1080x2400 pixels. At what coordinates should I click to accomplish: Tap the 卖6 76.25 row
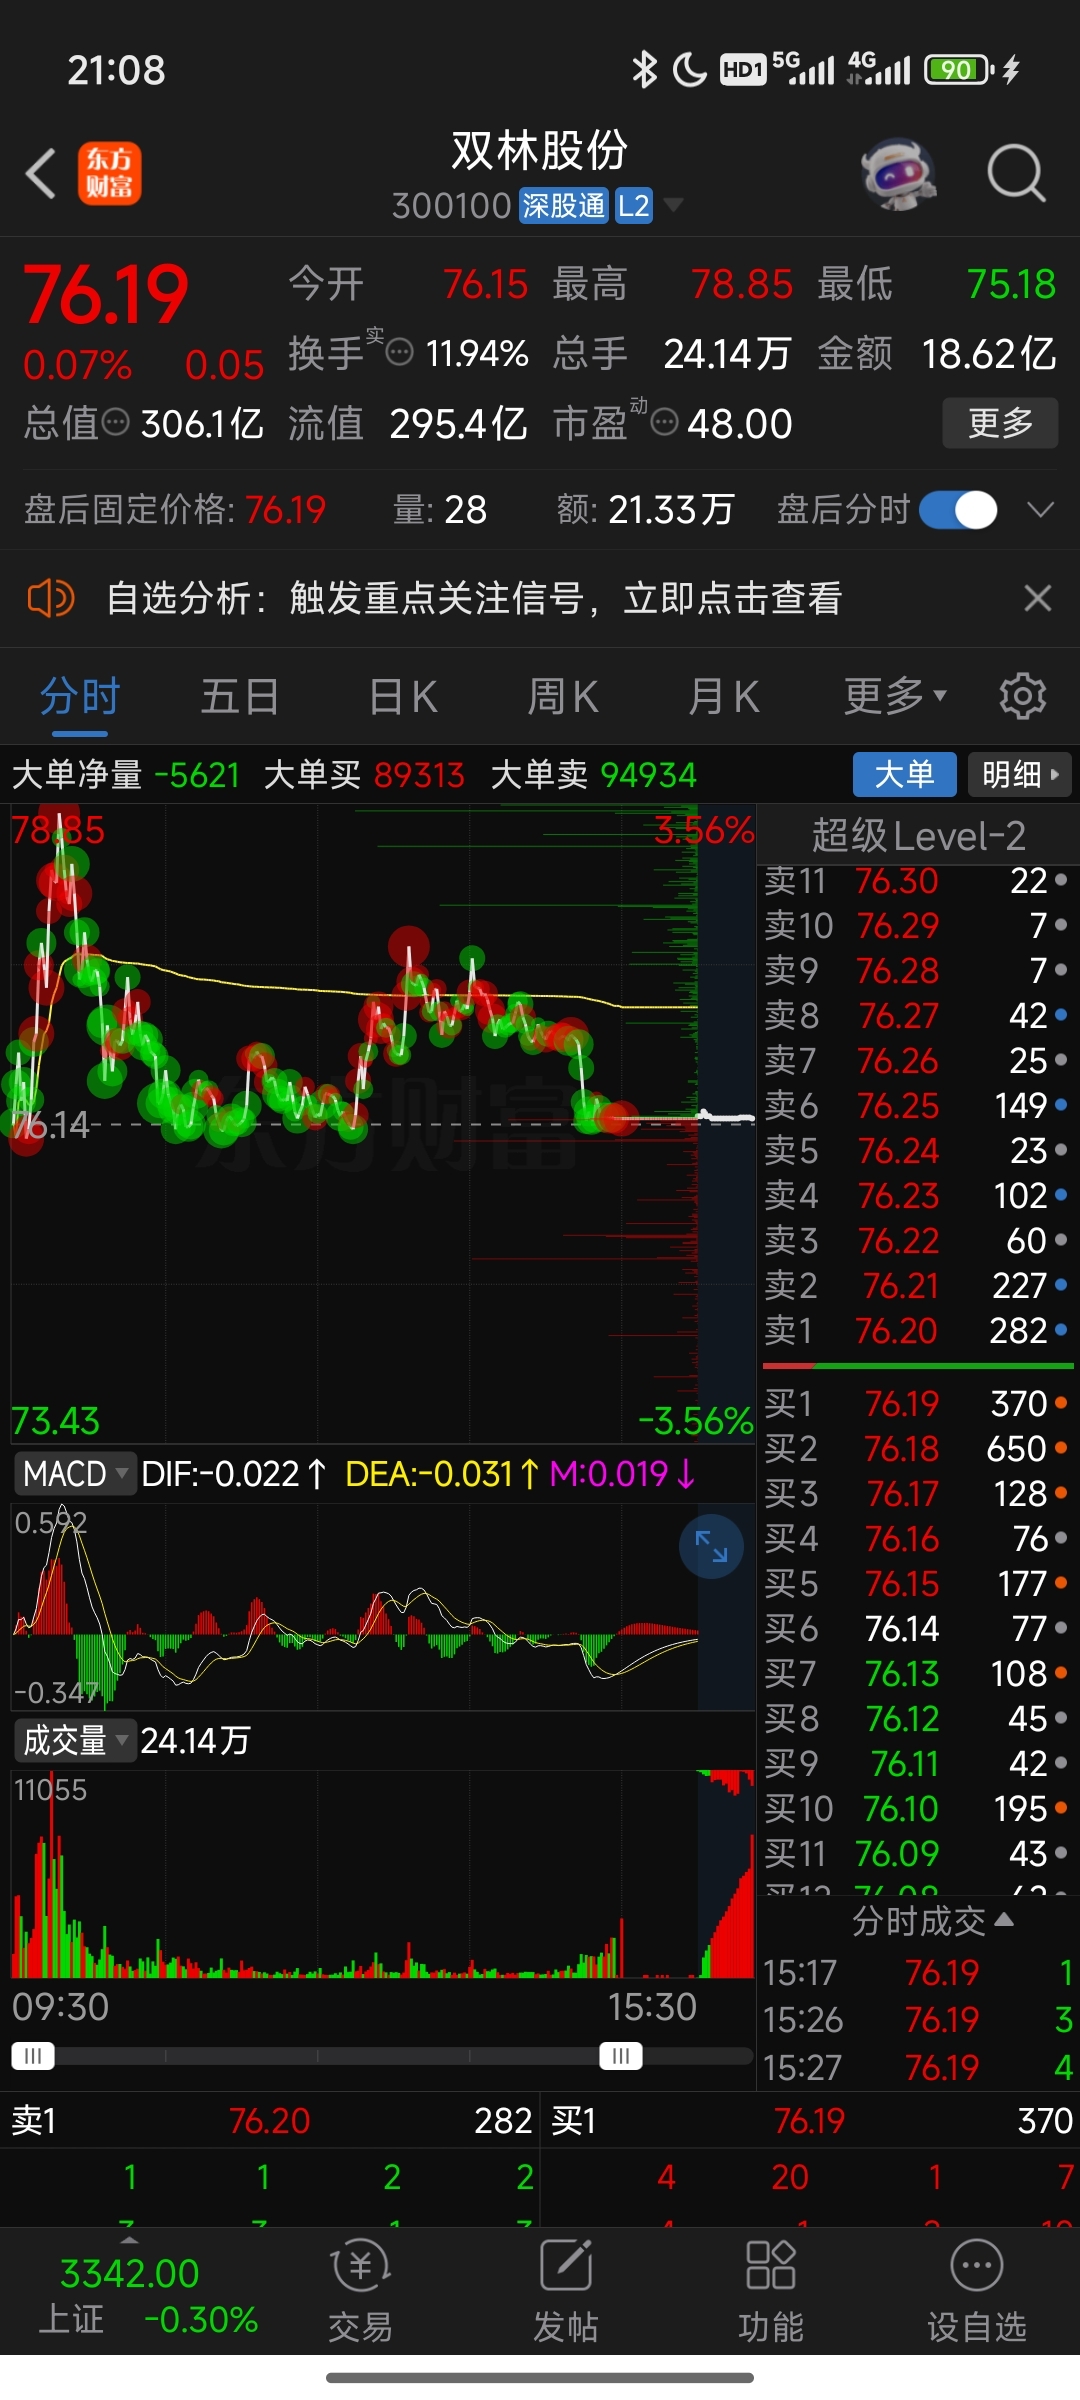(x=917, y=1105)
